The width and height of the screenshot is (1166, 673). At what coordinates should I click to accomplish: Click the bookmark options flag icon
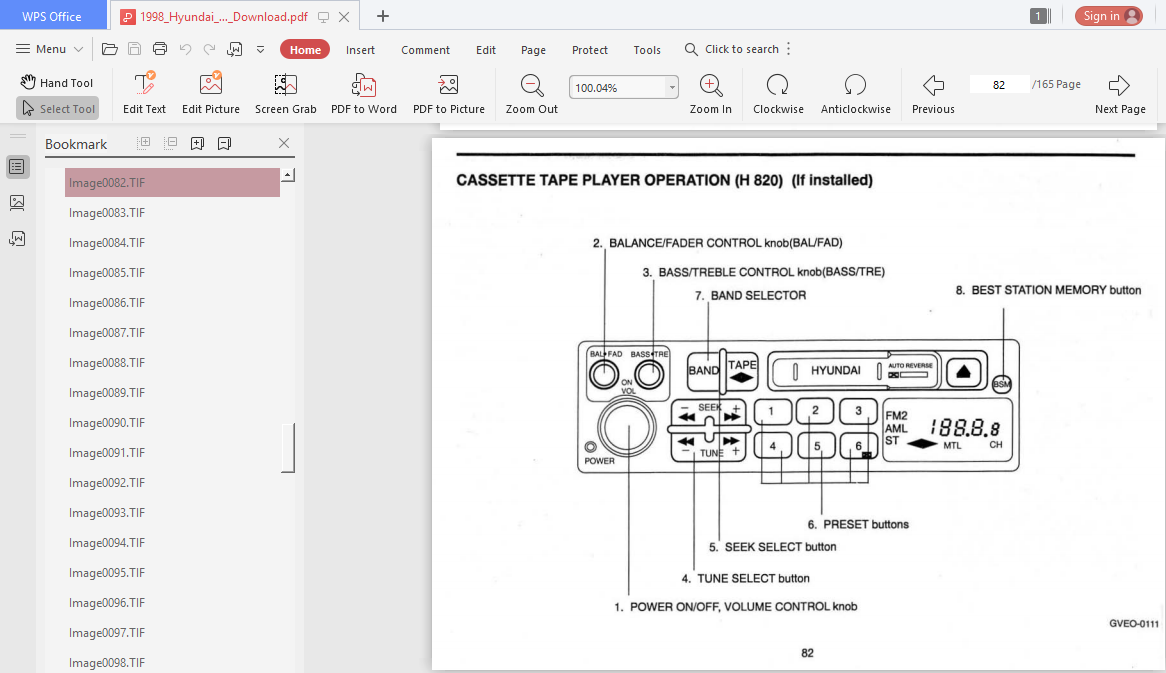coord(224,144)
